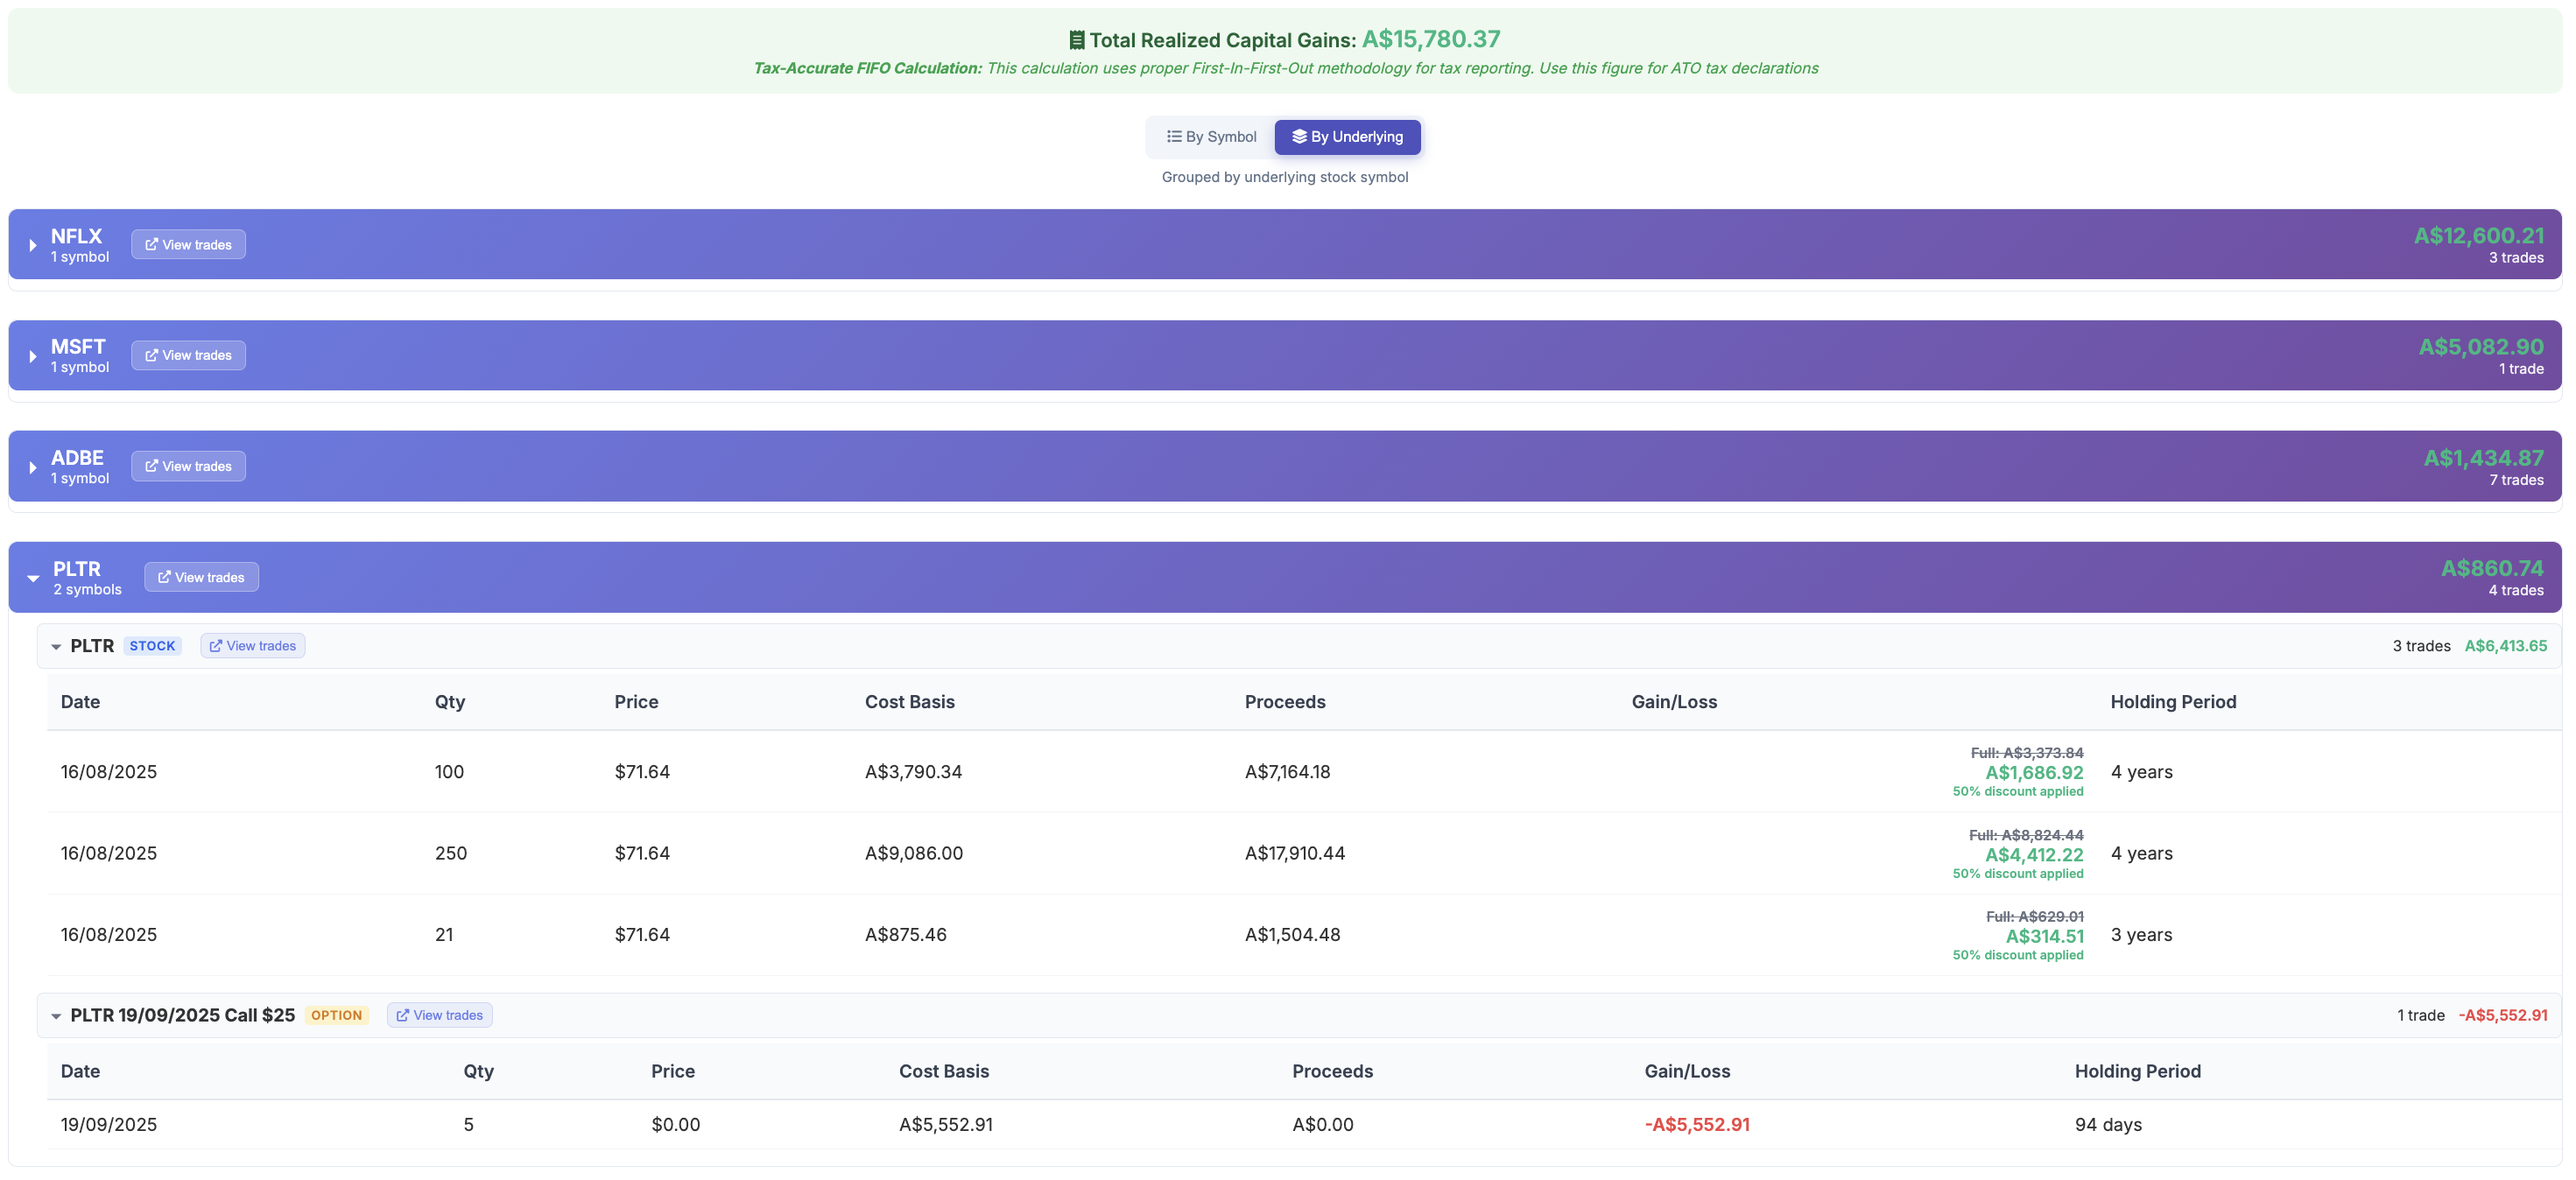This screenshot has width=2576, height=1180.
Task: Click the list icon beside By Symbol
Action: [x=1176, y=136]
